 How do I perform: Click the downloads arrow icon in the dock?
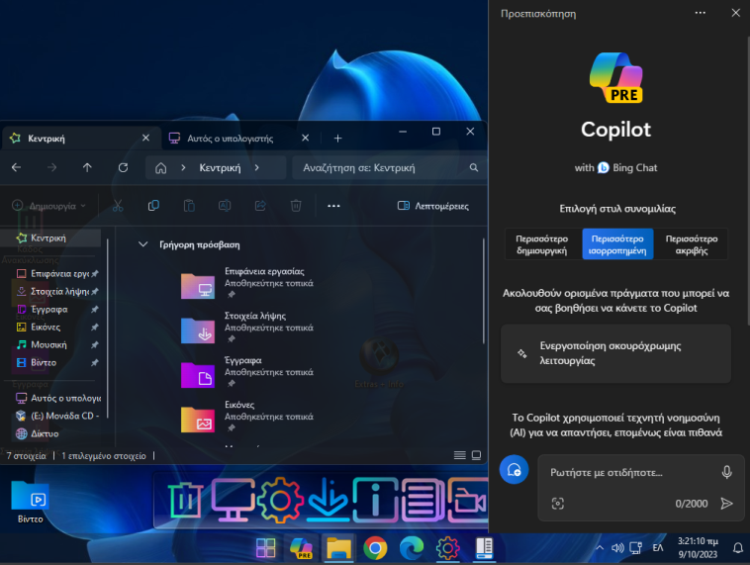tap(328, 501)
